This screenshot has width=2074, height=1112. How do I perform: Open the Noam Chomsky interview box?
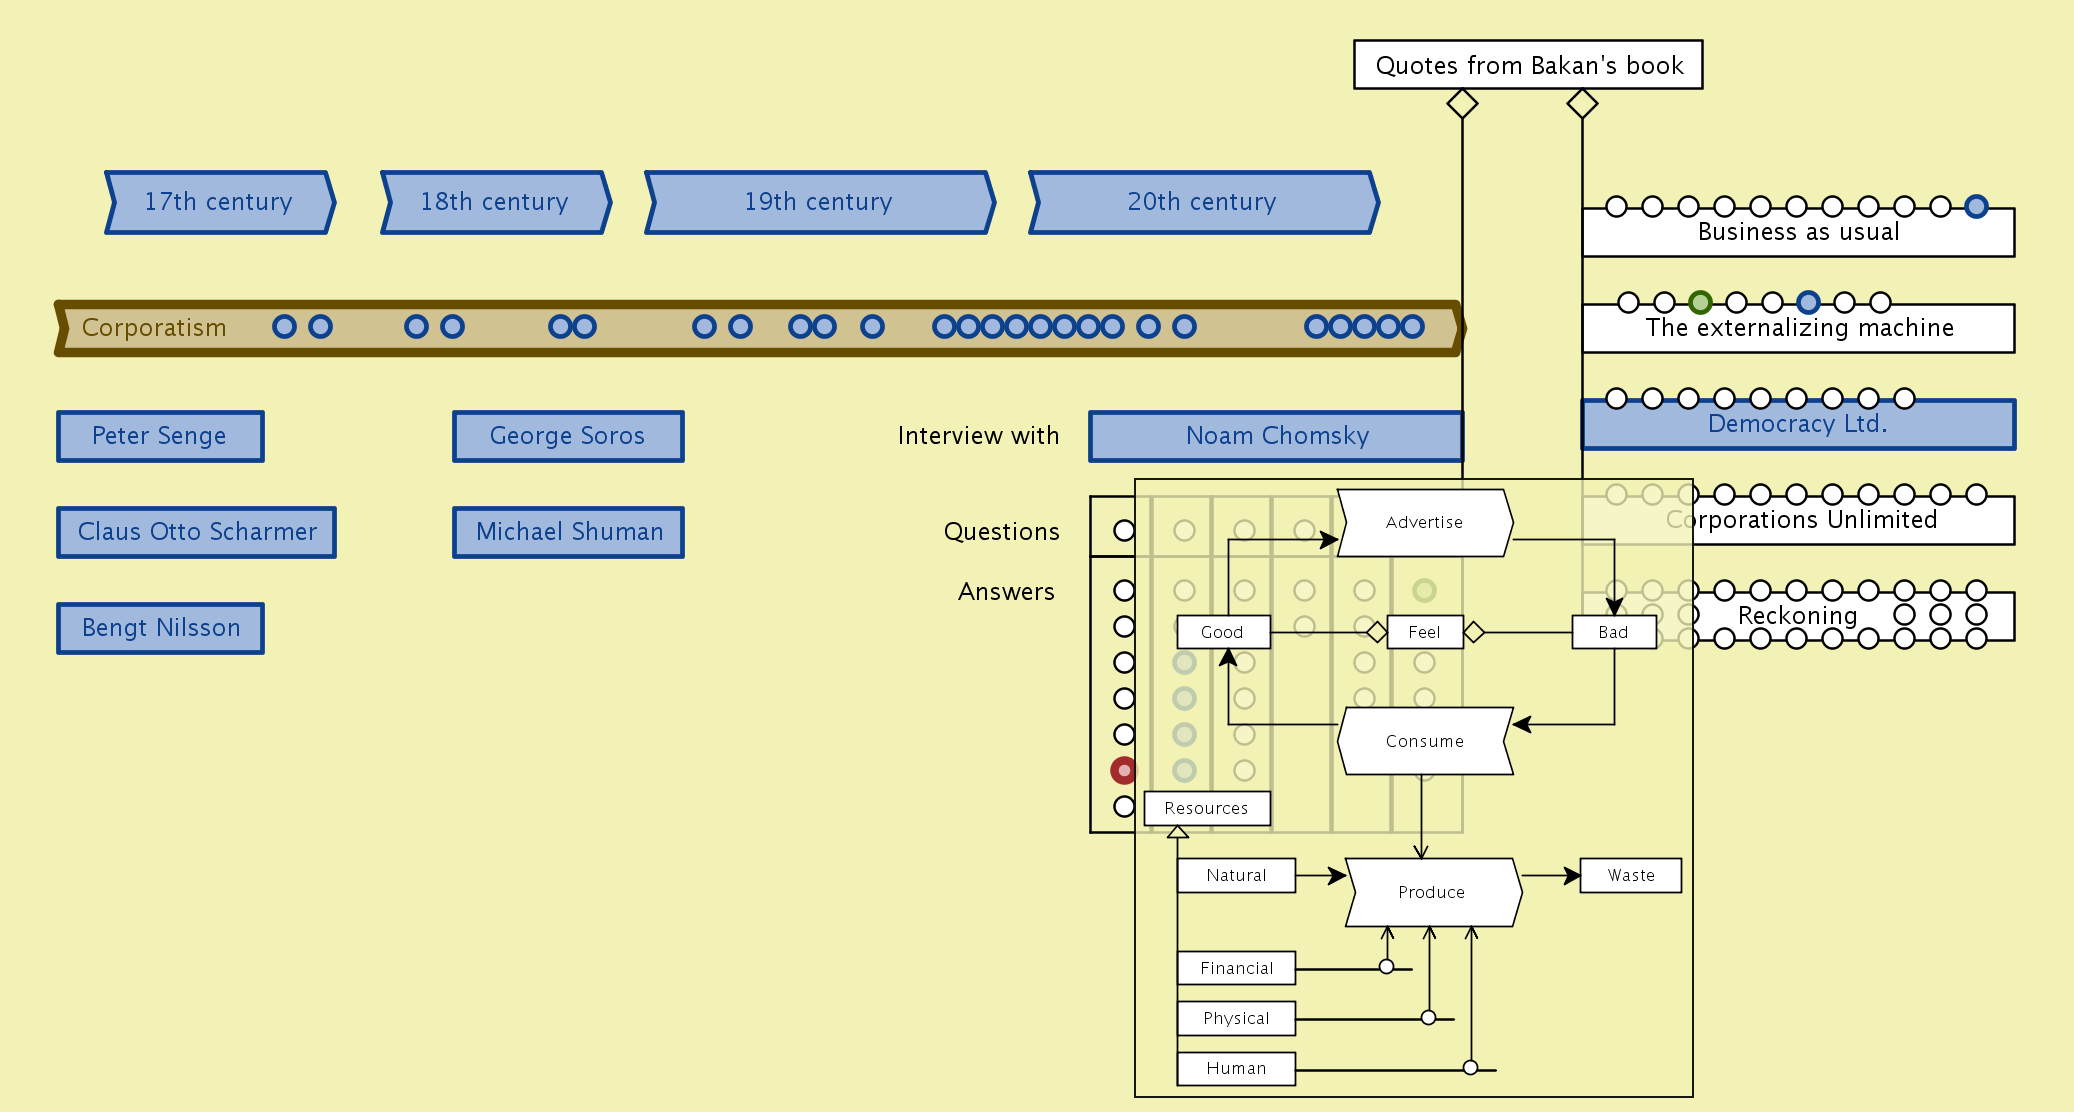1276,436
